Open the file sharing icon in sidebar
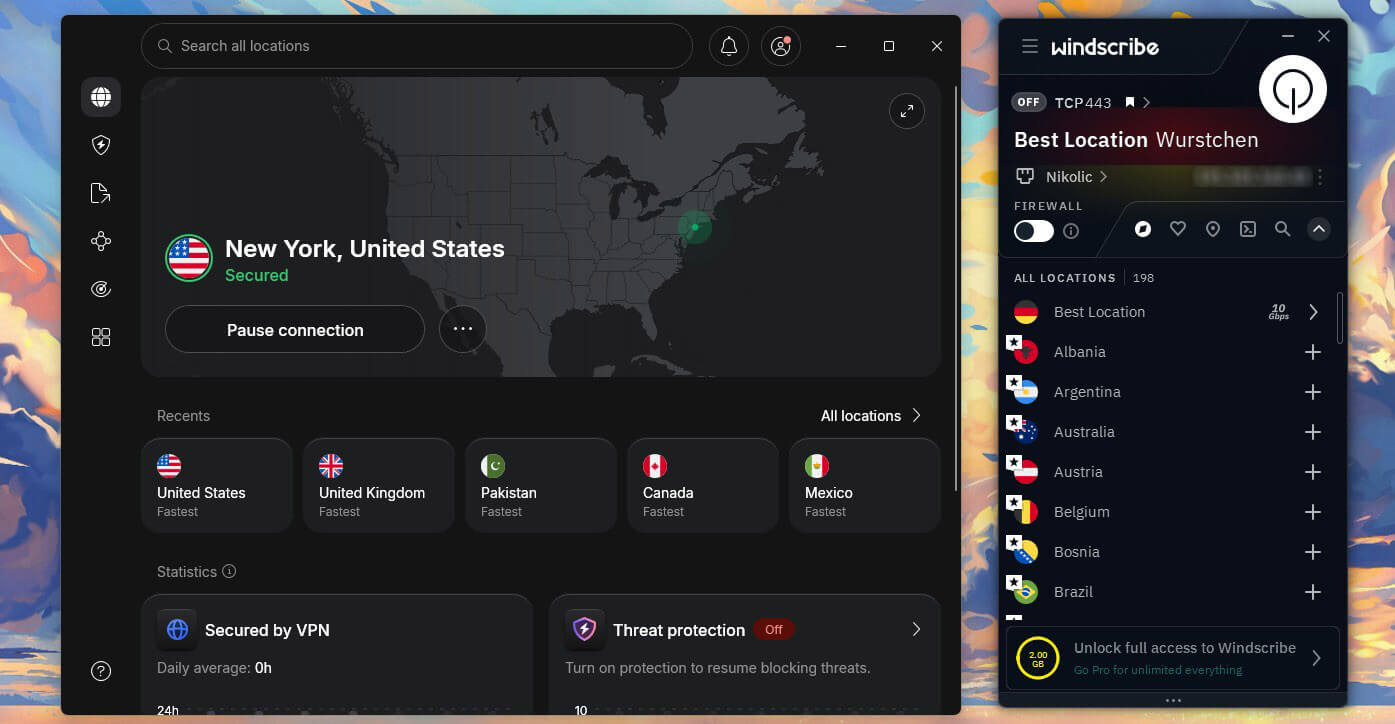The height and width of the screenshot is (724, 1395). pos(101,193)
